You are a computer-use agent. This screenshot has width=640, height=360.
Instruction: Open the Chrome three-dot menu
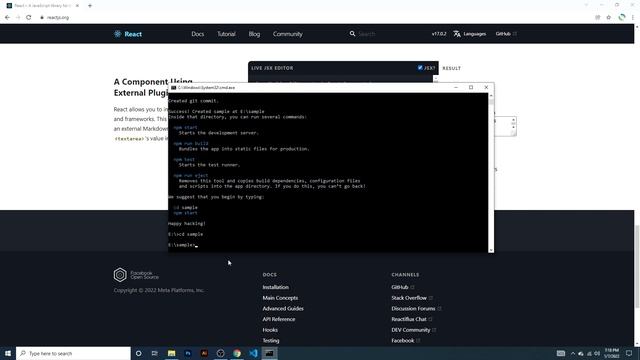tap(633, 18)
